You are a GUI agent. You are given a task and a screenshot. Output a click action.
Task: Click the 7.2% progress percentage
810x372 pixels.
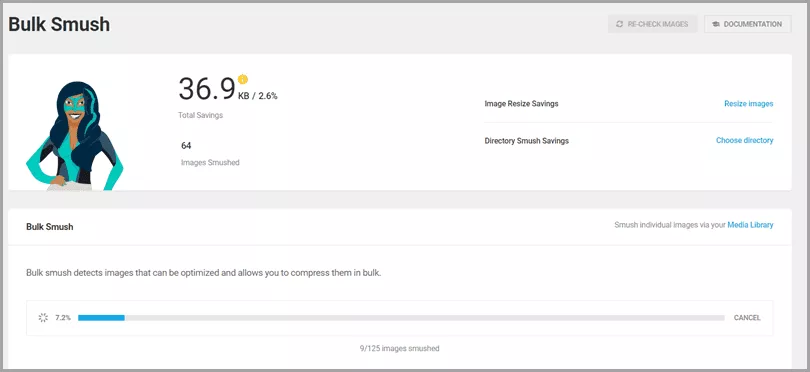63,318
